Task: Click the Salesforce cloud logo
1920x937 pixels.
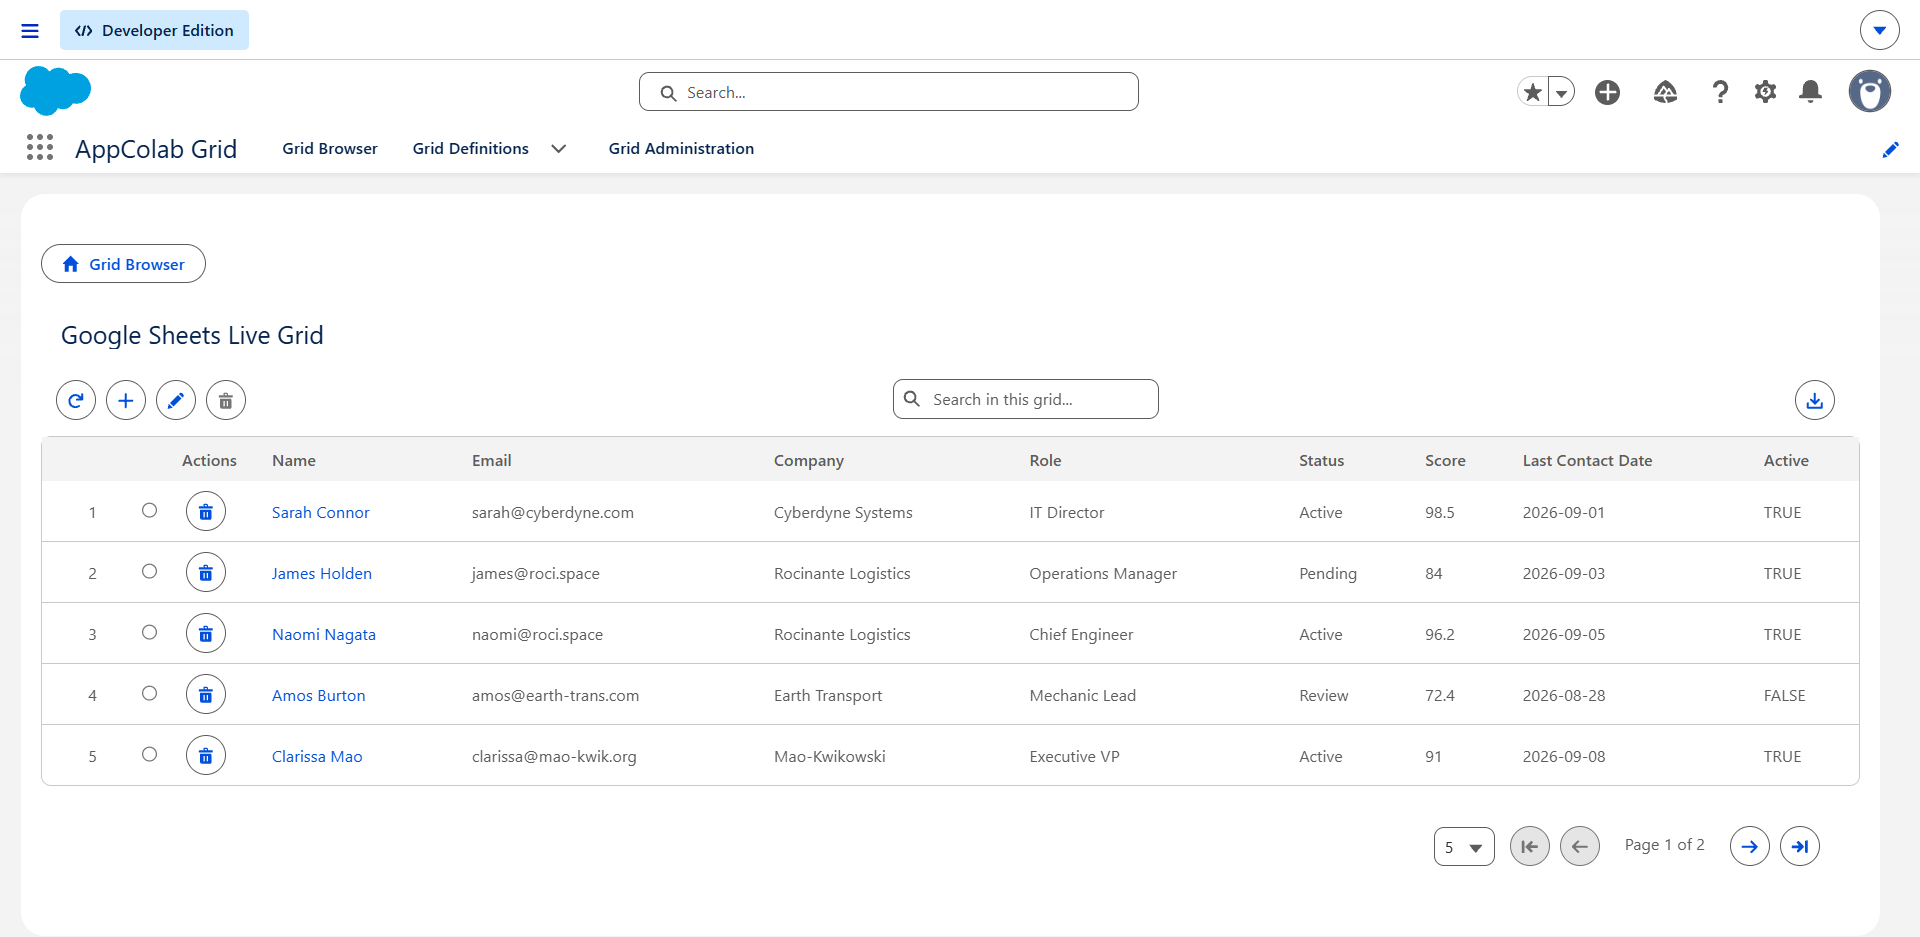Action: coord(55,91)
